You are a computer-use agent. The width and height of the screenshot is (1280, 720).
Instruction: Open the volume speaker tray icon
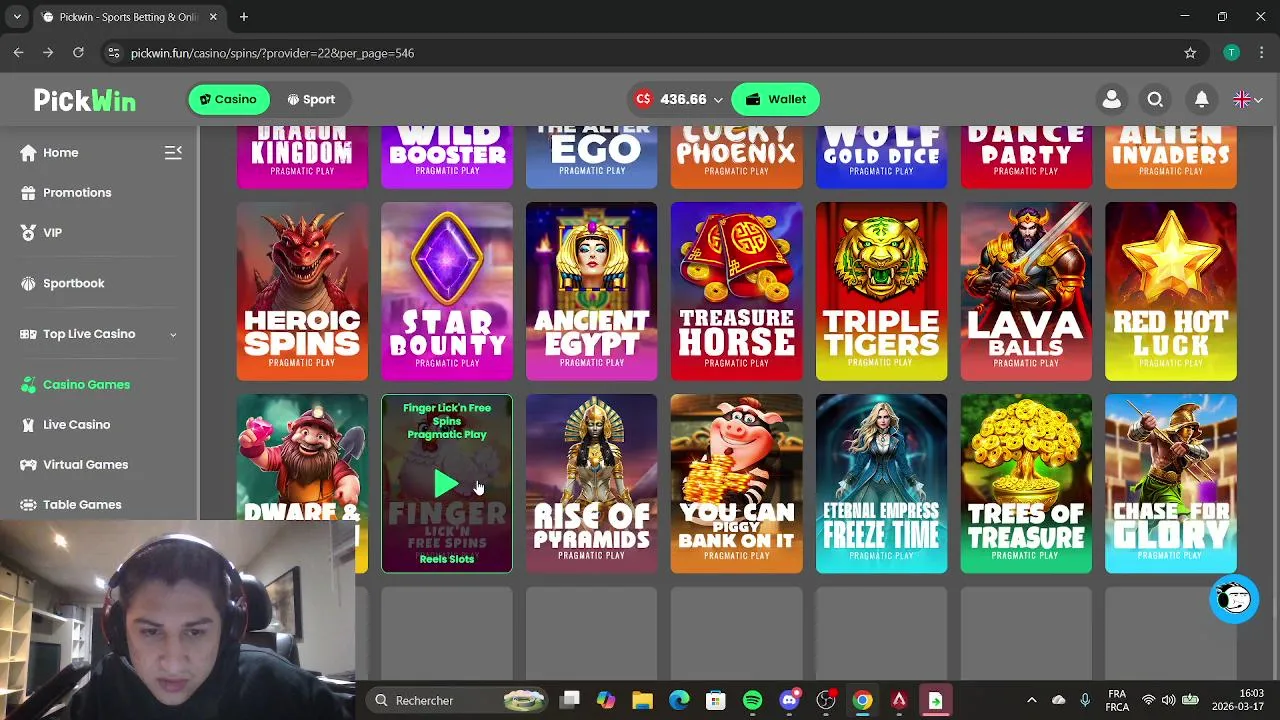click(1168, 700)
